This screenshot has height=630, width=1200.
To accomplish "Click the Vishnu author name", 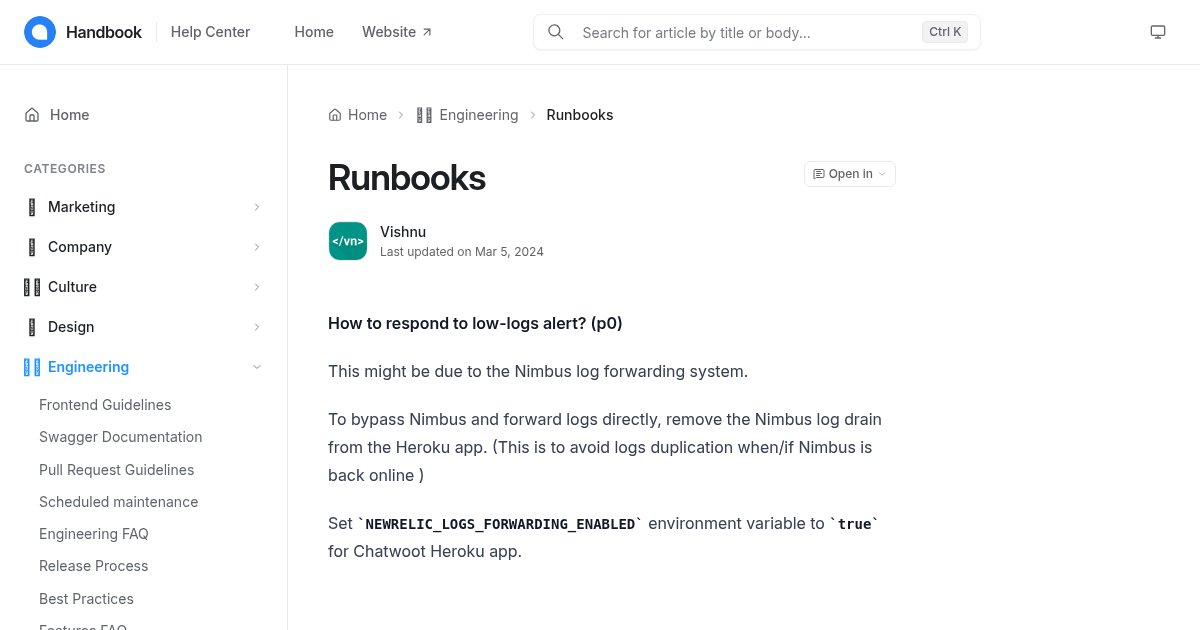I will tap(403, 232).
